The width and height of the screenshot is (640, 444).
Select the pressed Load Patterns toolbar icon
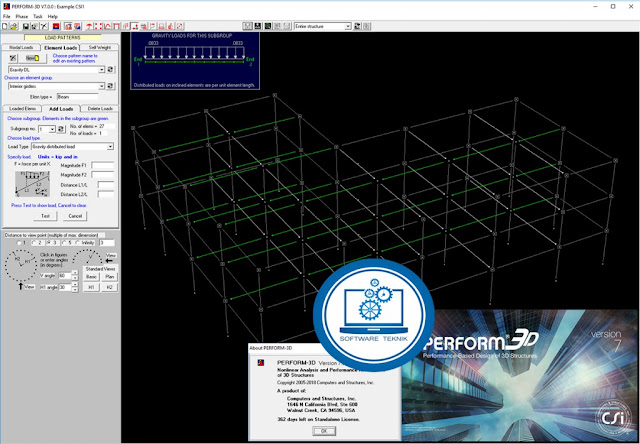tap(135, 26)
